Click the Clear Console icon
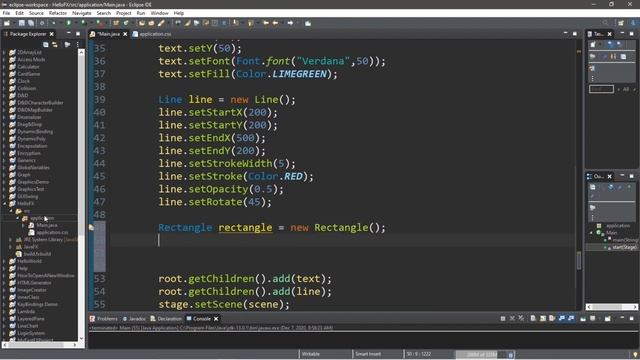This screenshot has width=640, height=360. click(x=533, y=318)
